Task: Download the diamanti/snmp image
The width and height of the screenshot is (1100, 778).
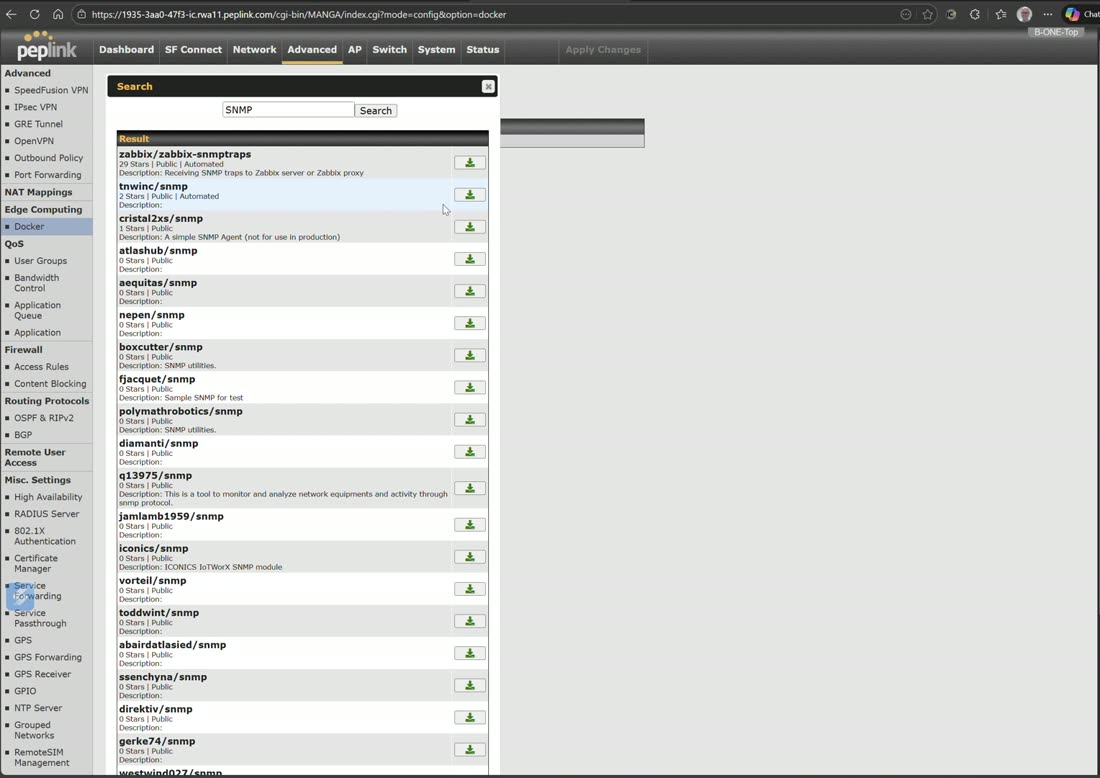Action: coord(469,452)
